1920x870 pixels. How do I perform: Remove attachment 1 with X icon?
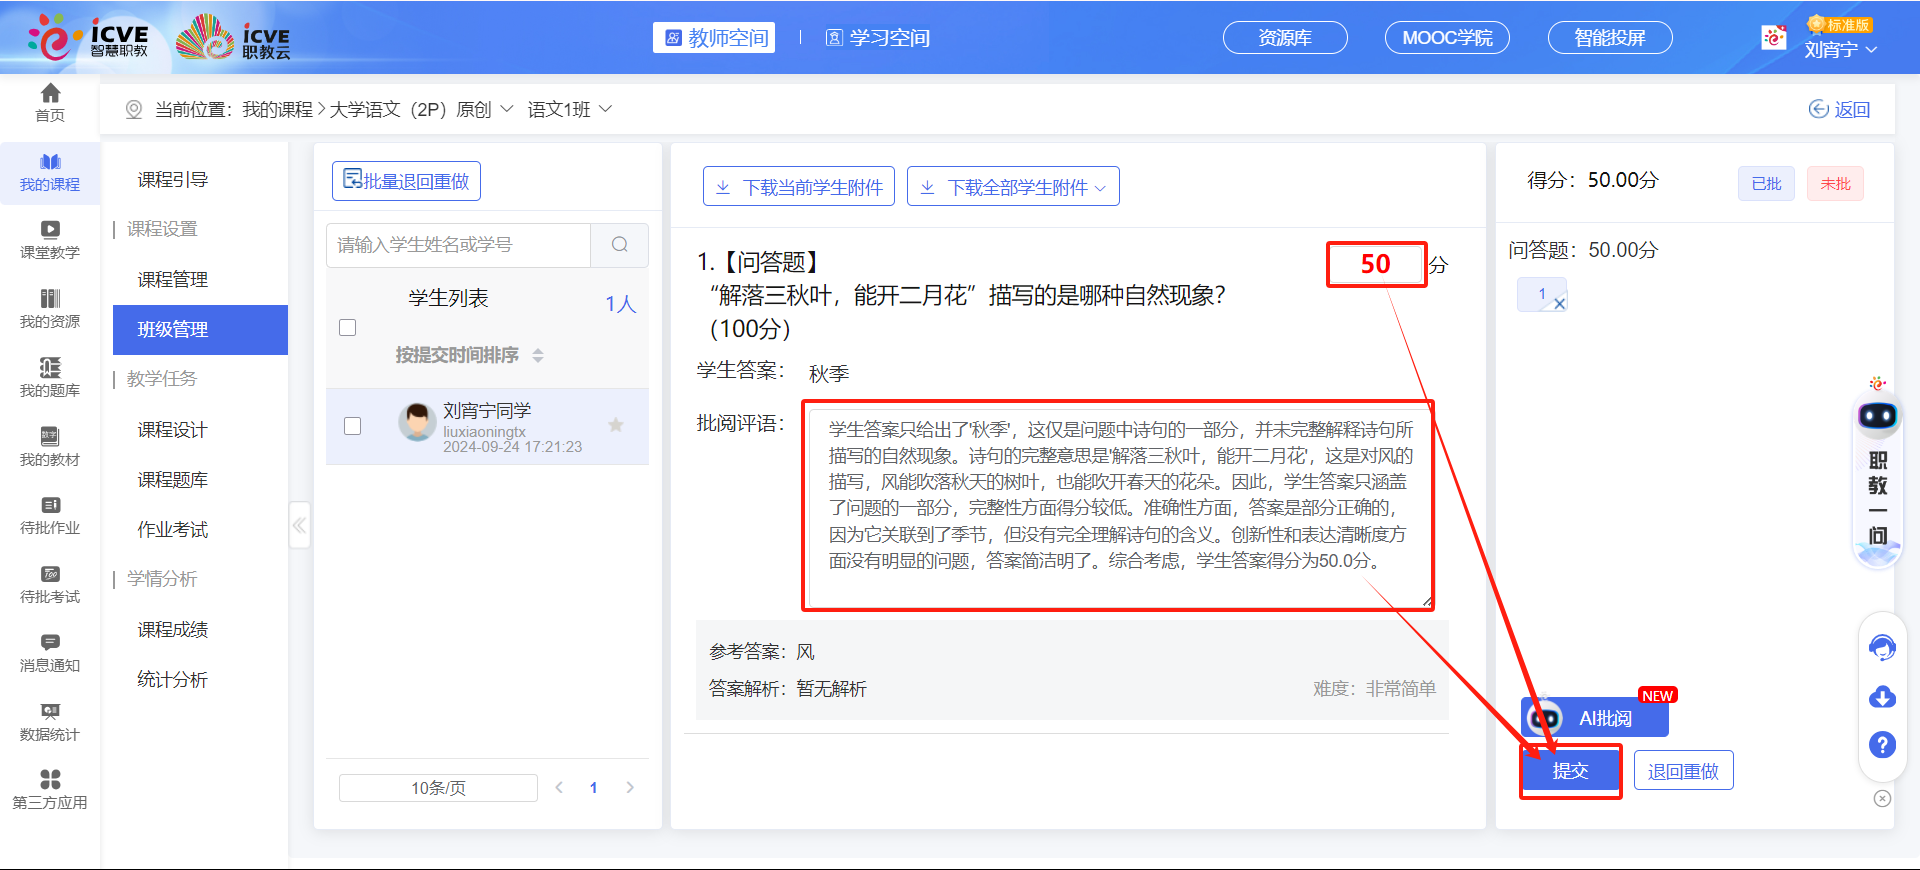click(1559, 304)
